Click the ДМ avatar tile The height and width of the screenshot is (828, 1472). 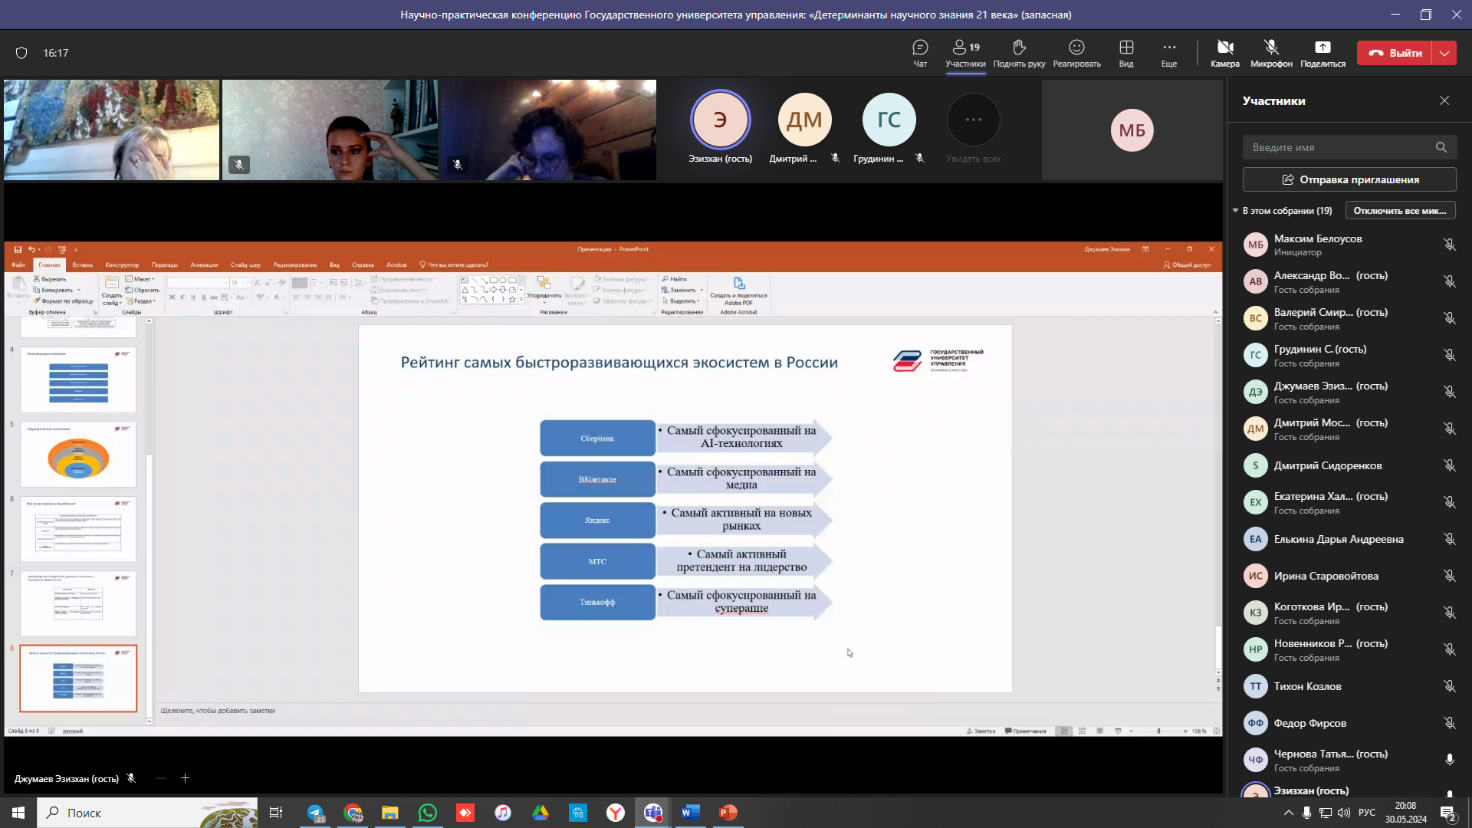[805, 120]
